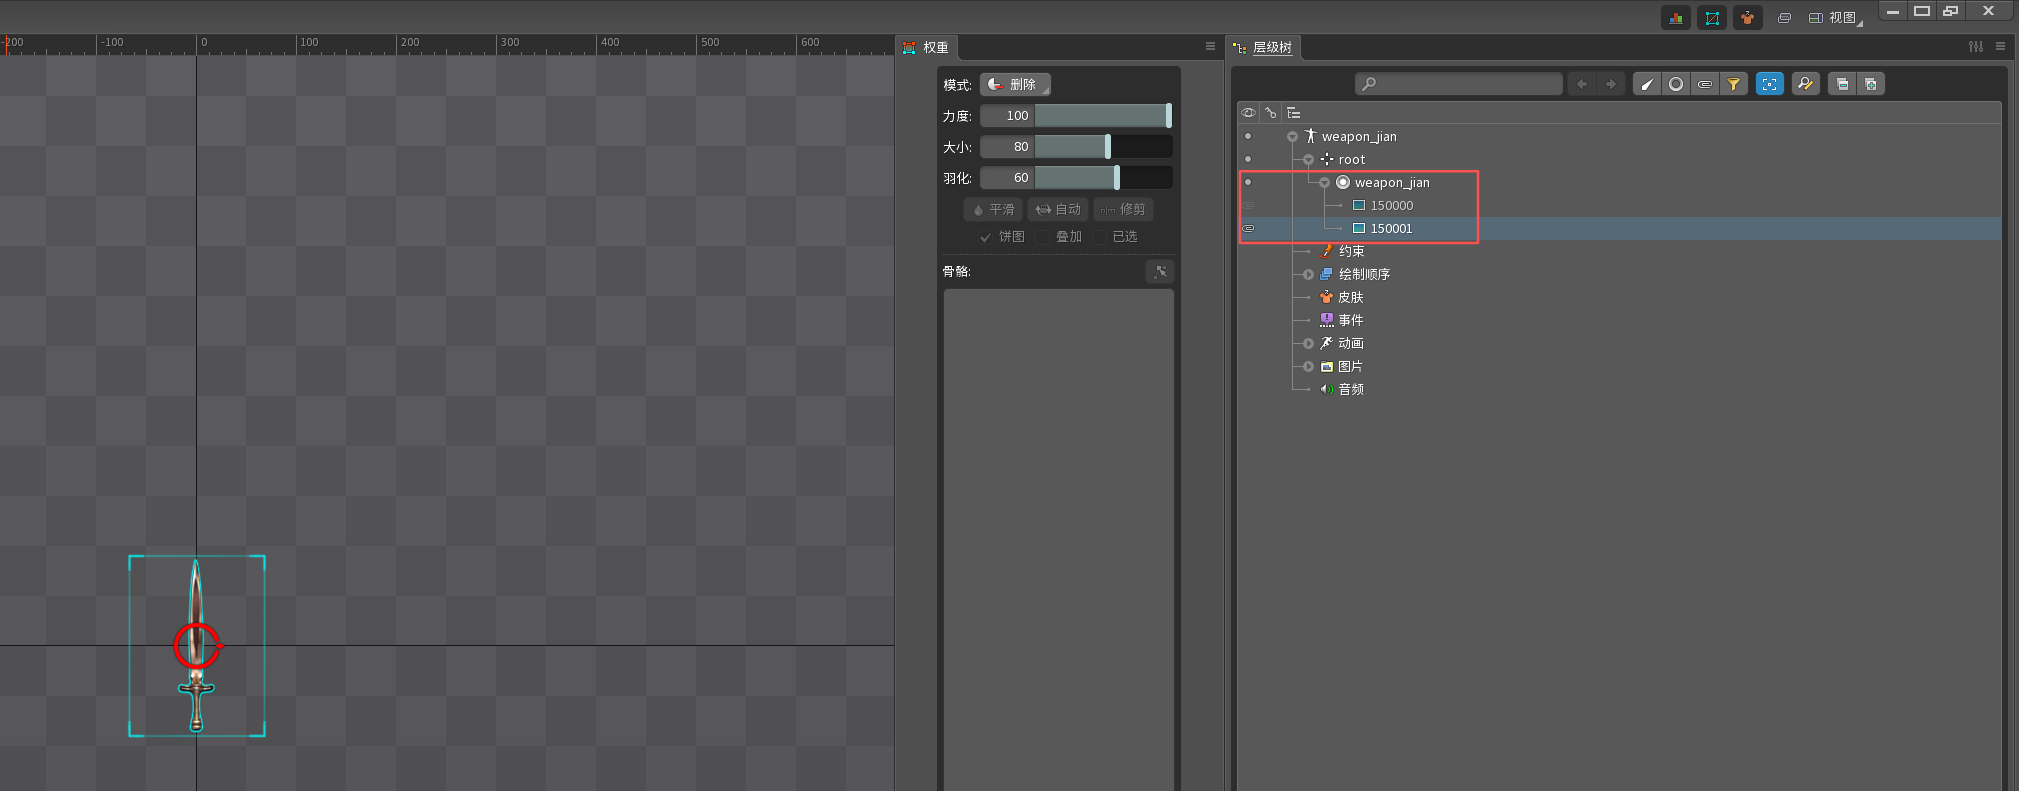This screenshot has height=791, width=2019.
Task: Enable the 叠加 checkbox
Action: 1043,237
